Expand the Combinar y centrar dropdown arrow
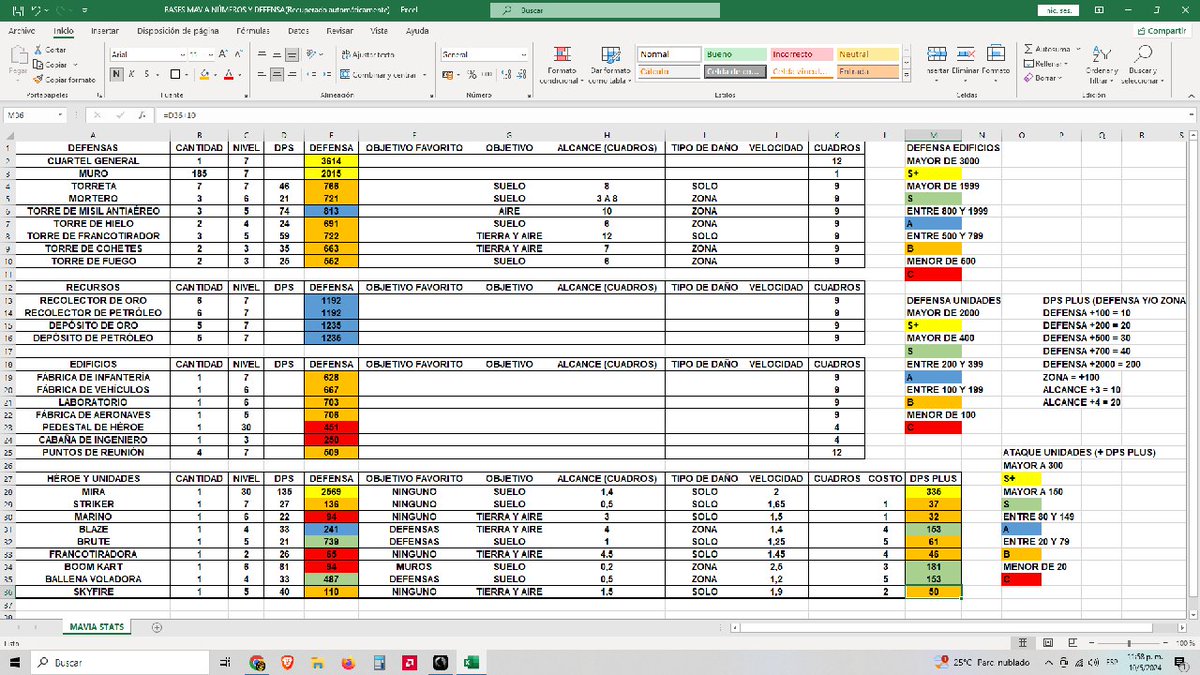Screen dimensions: 1200x675 pos(424,74)
